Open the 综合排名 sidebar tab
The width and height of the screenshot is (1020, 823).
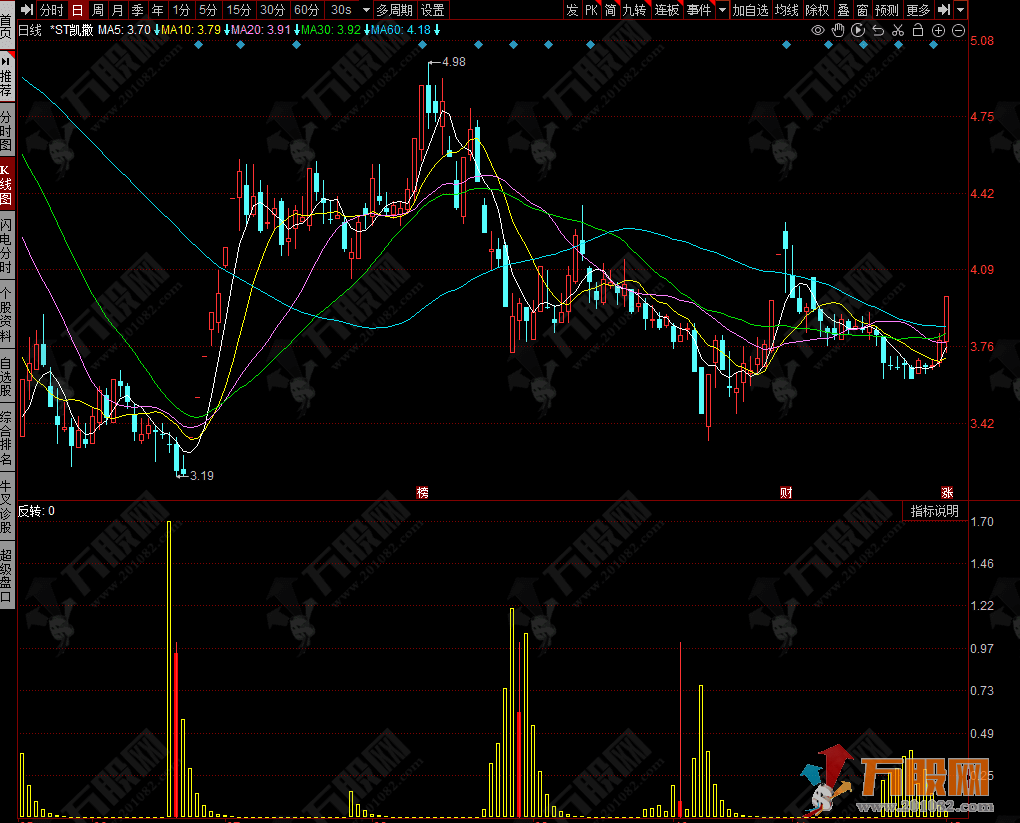click(x=6, y=438)
